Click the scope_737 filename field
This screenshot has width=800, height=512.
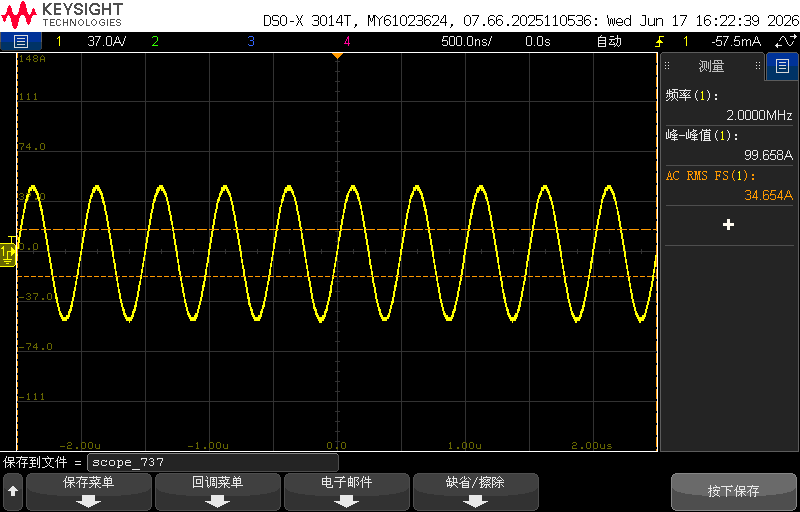coord(213,463)
